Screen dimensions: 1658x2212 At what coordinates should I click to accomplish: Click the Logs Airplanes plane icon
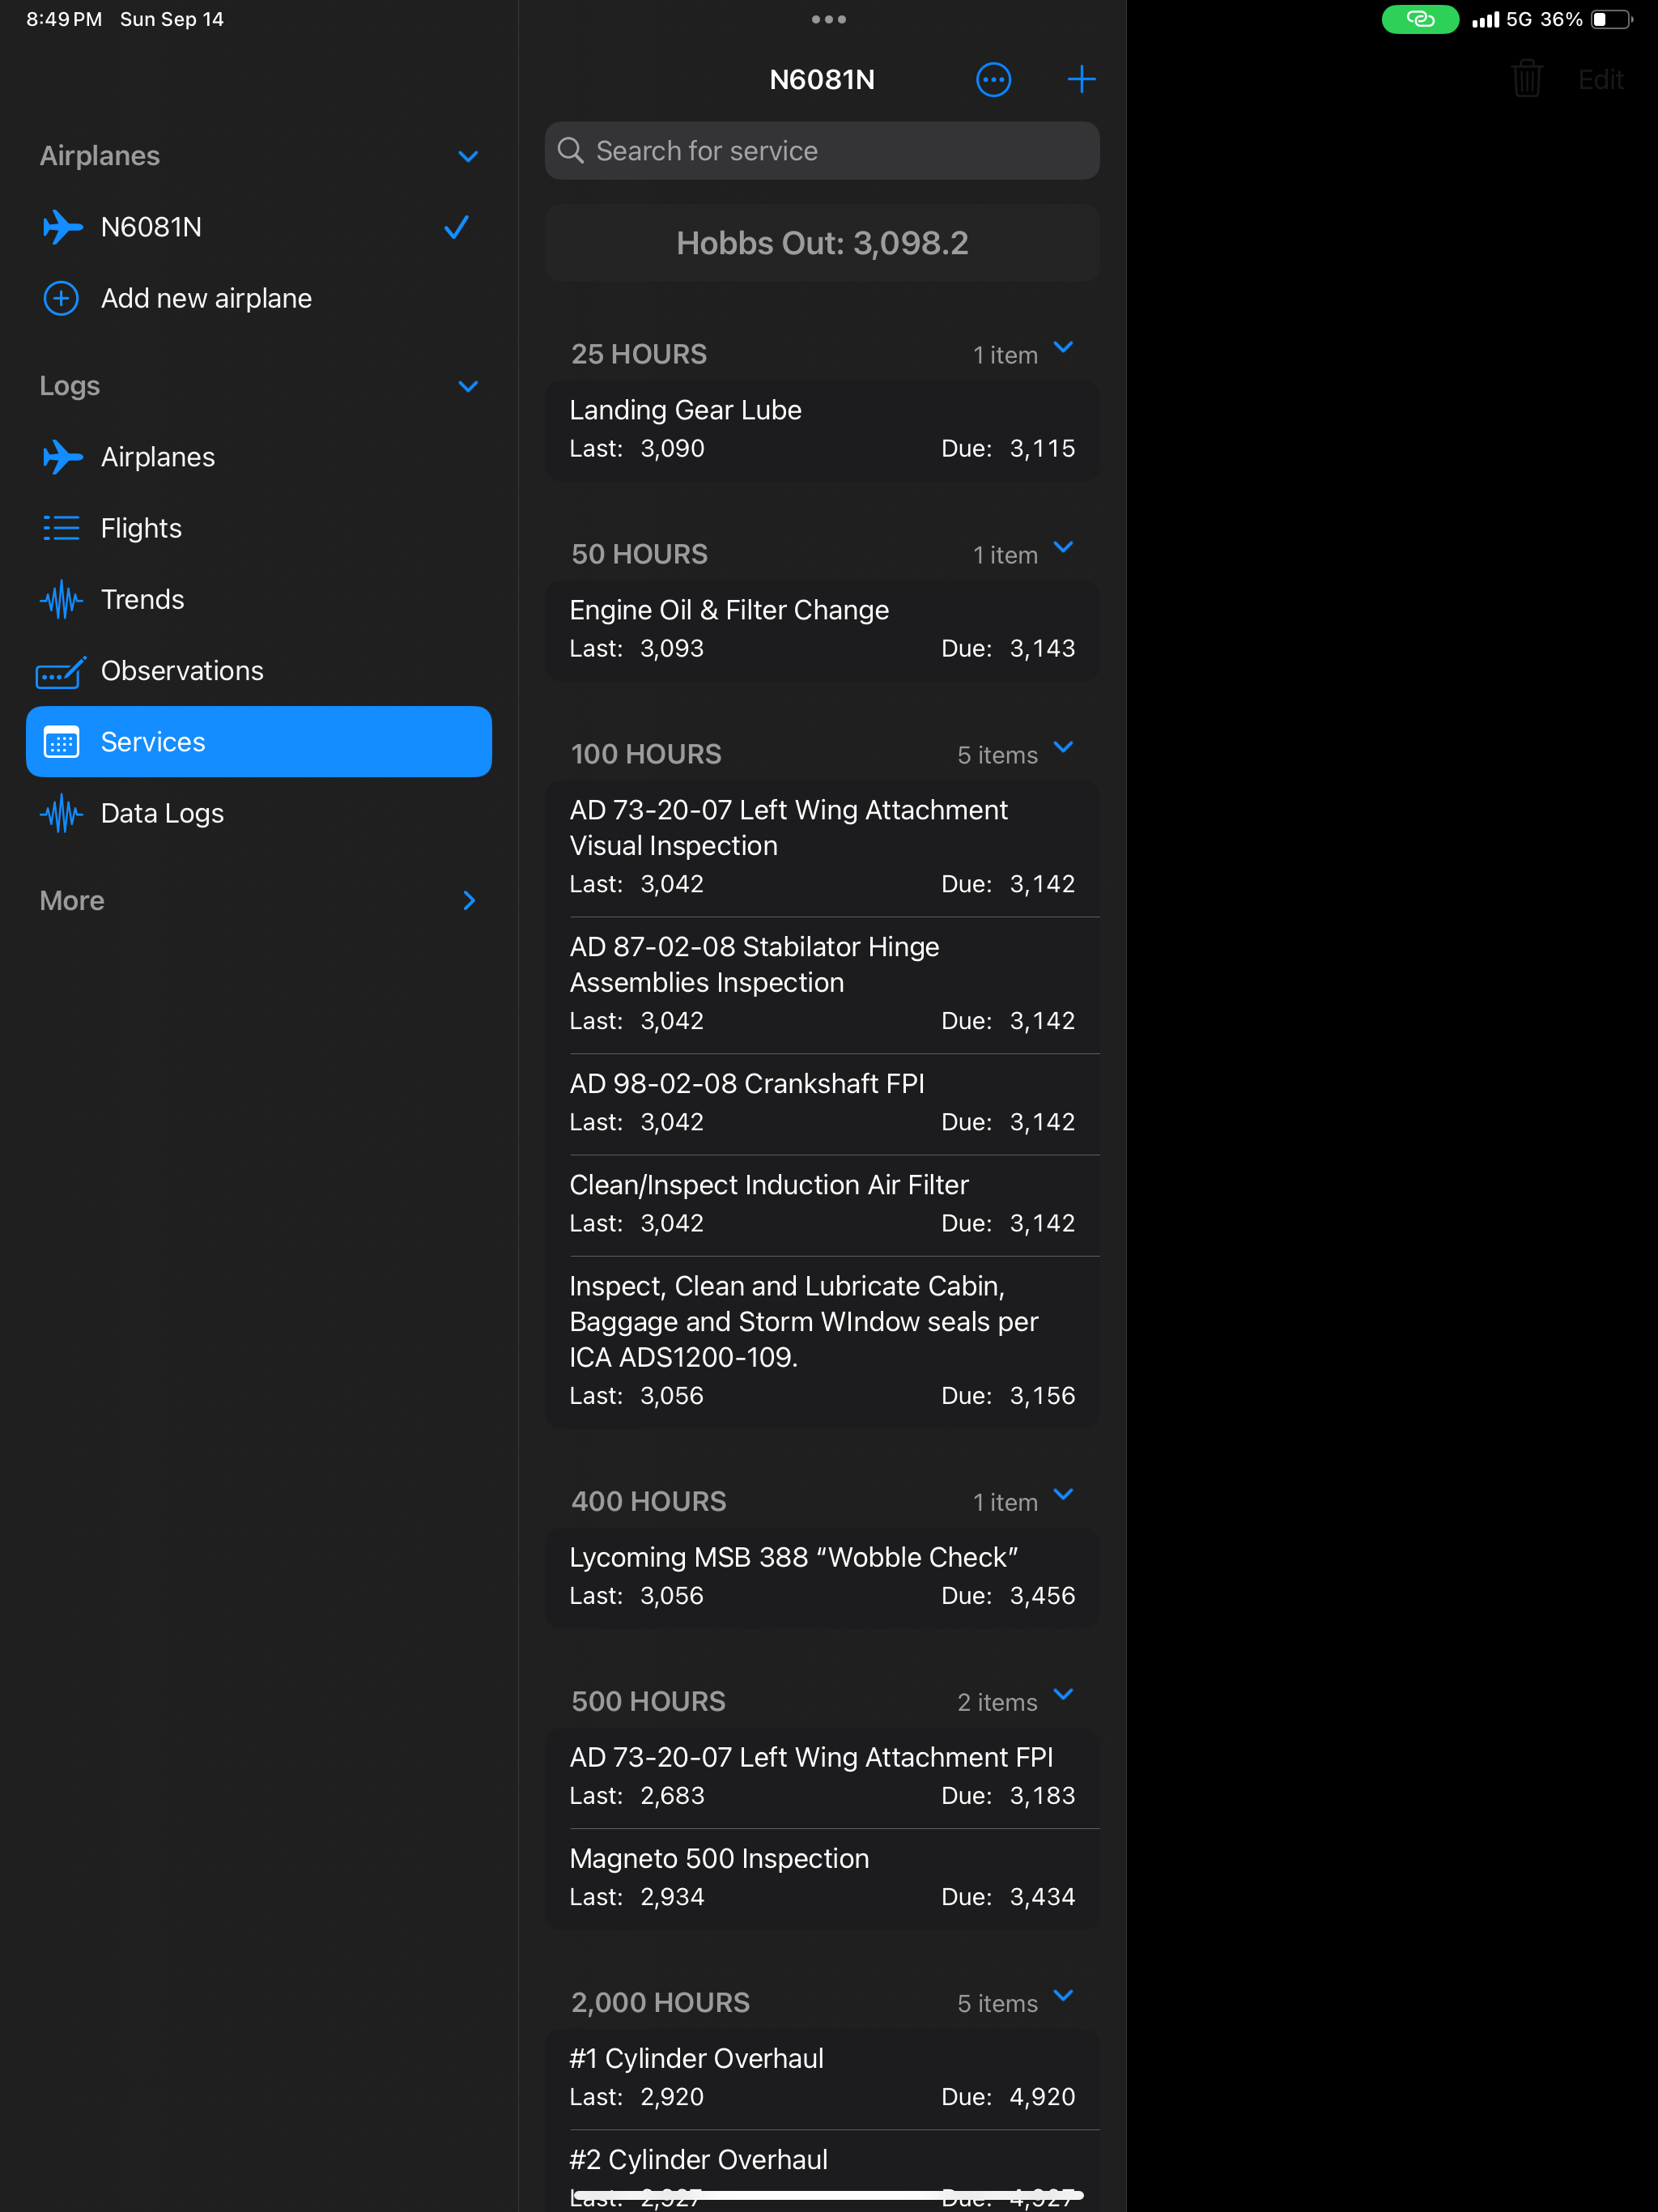pyautogui.click(x=62, y=457)
